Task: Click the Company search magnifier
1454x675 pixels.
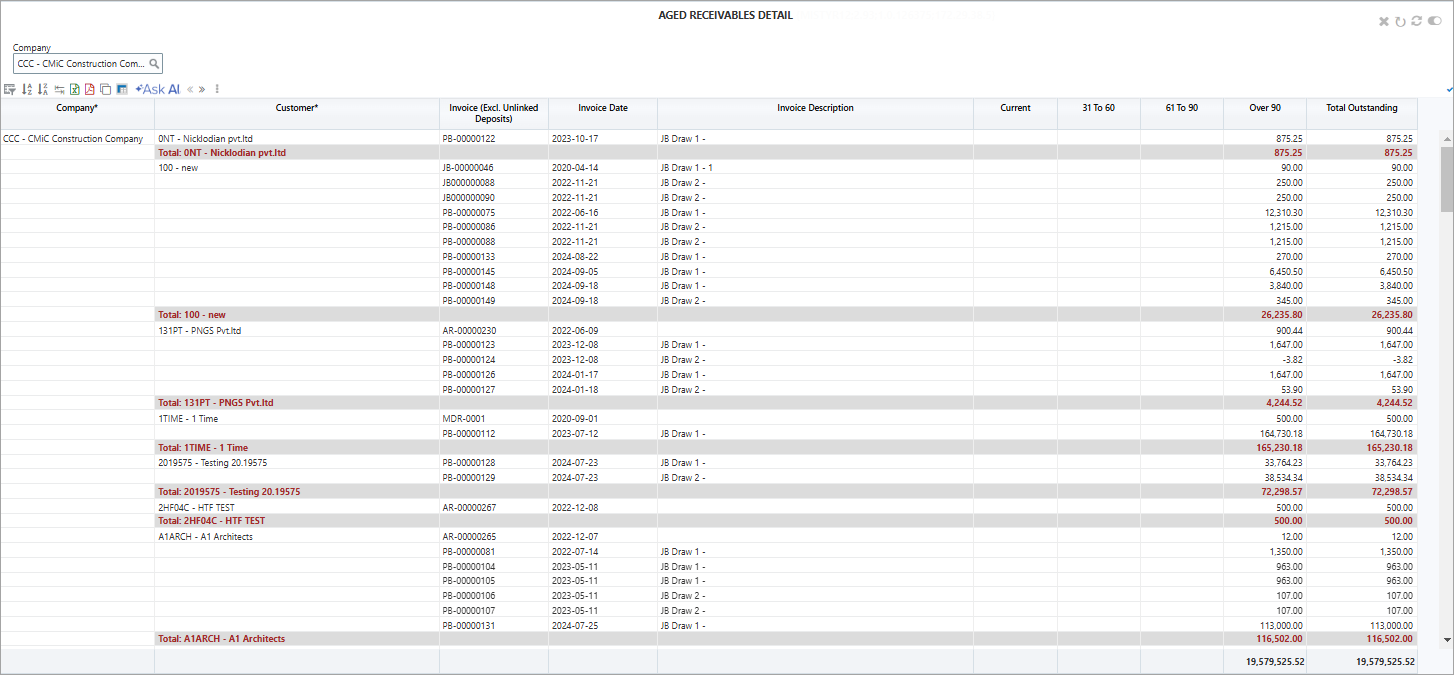Action: (155, 63)
